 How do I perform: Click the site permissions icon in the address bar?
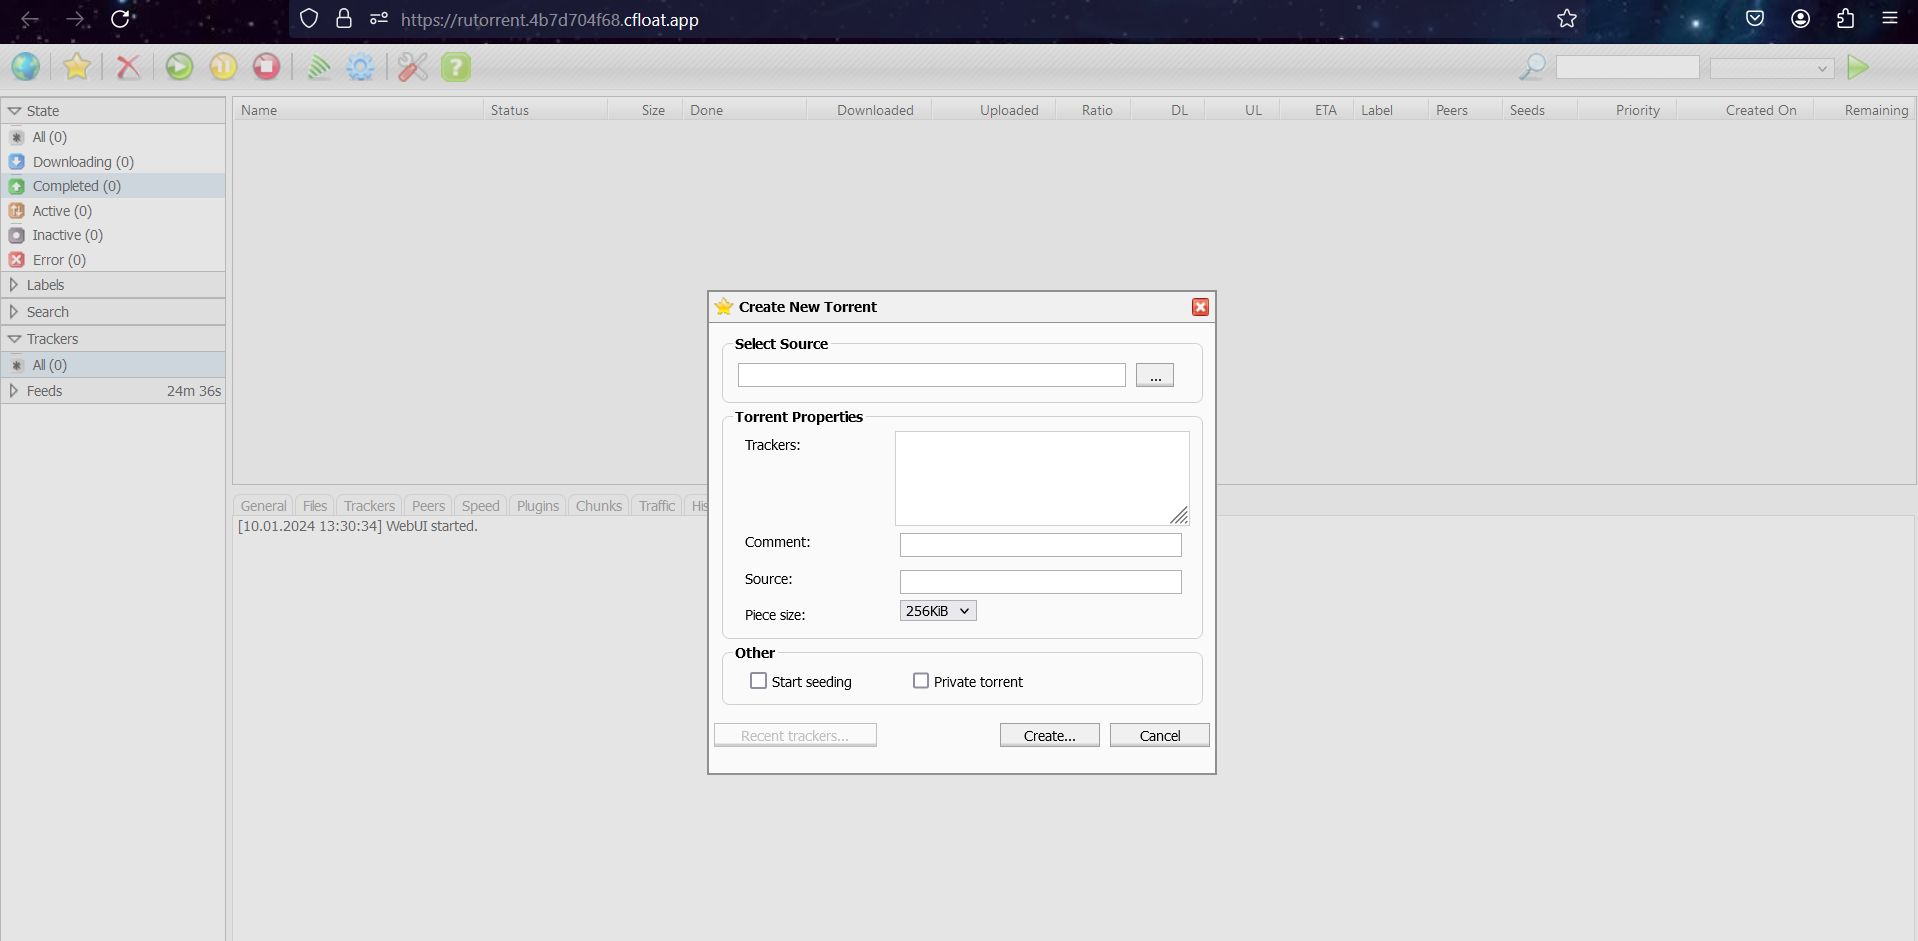tap(379, 19)
